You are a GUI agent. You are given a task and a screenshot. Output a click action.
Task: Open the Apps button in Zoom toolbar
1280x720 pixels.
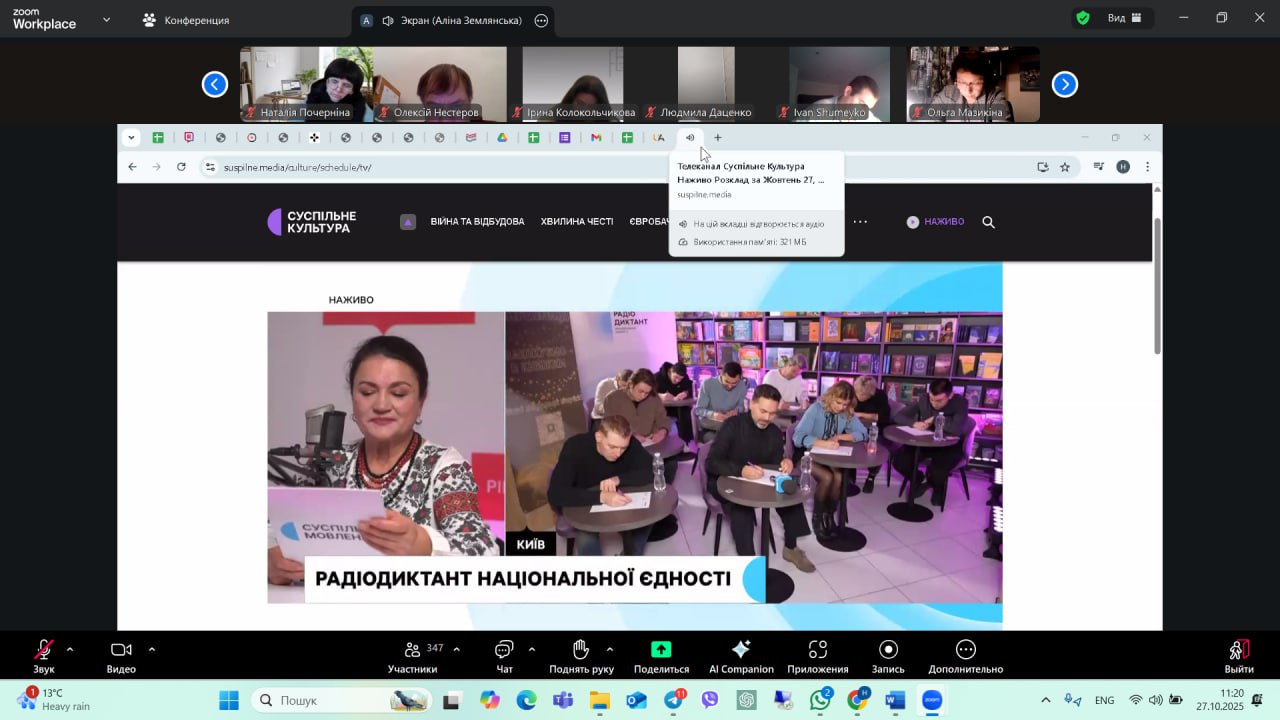[818, 650]
